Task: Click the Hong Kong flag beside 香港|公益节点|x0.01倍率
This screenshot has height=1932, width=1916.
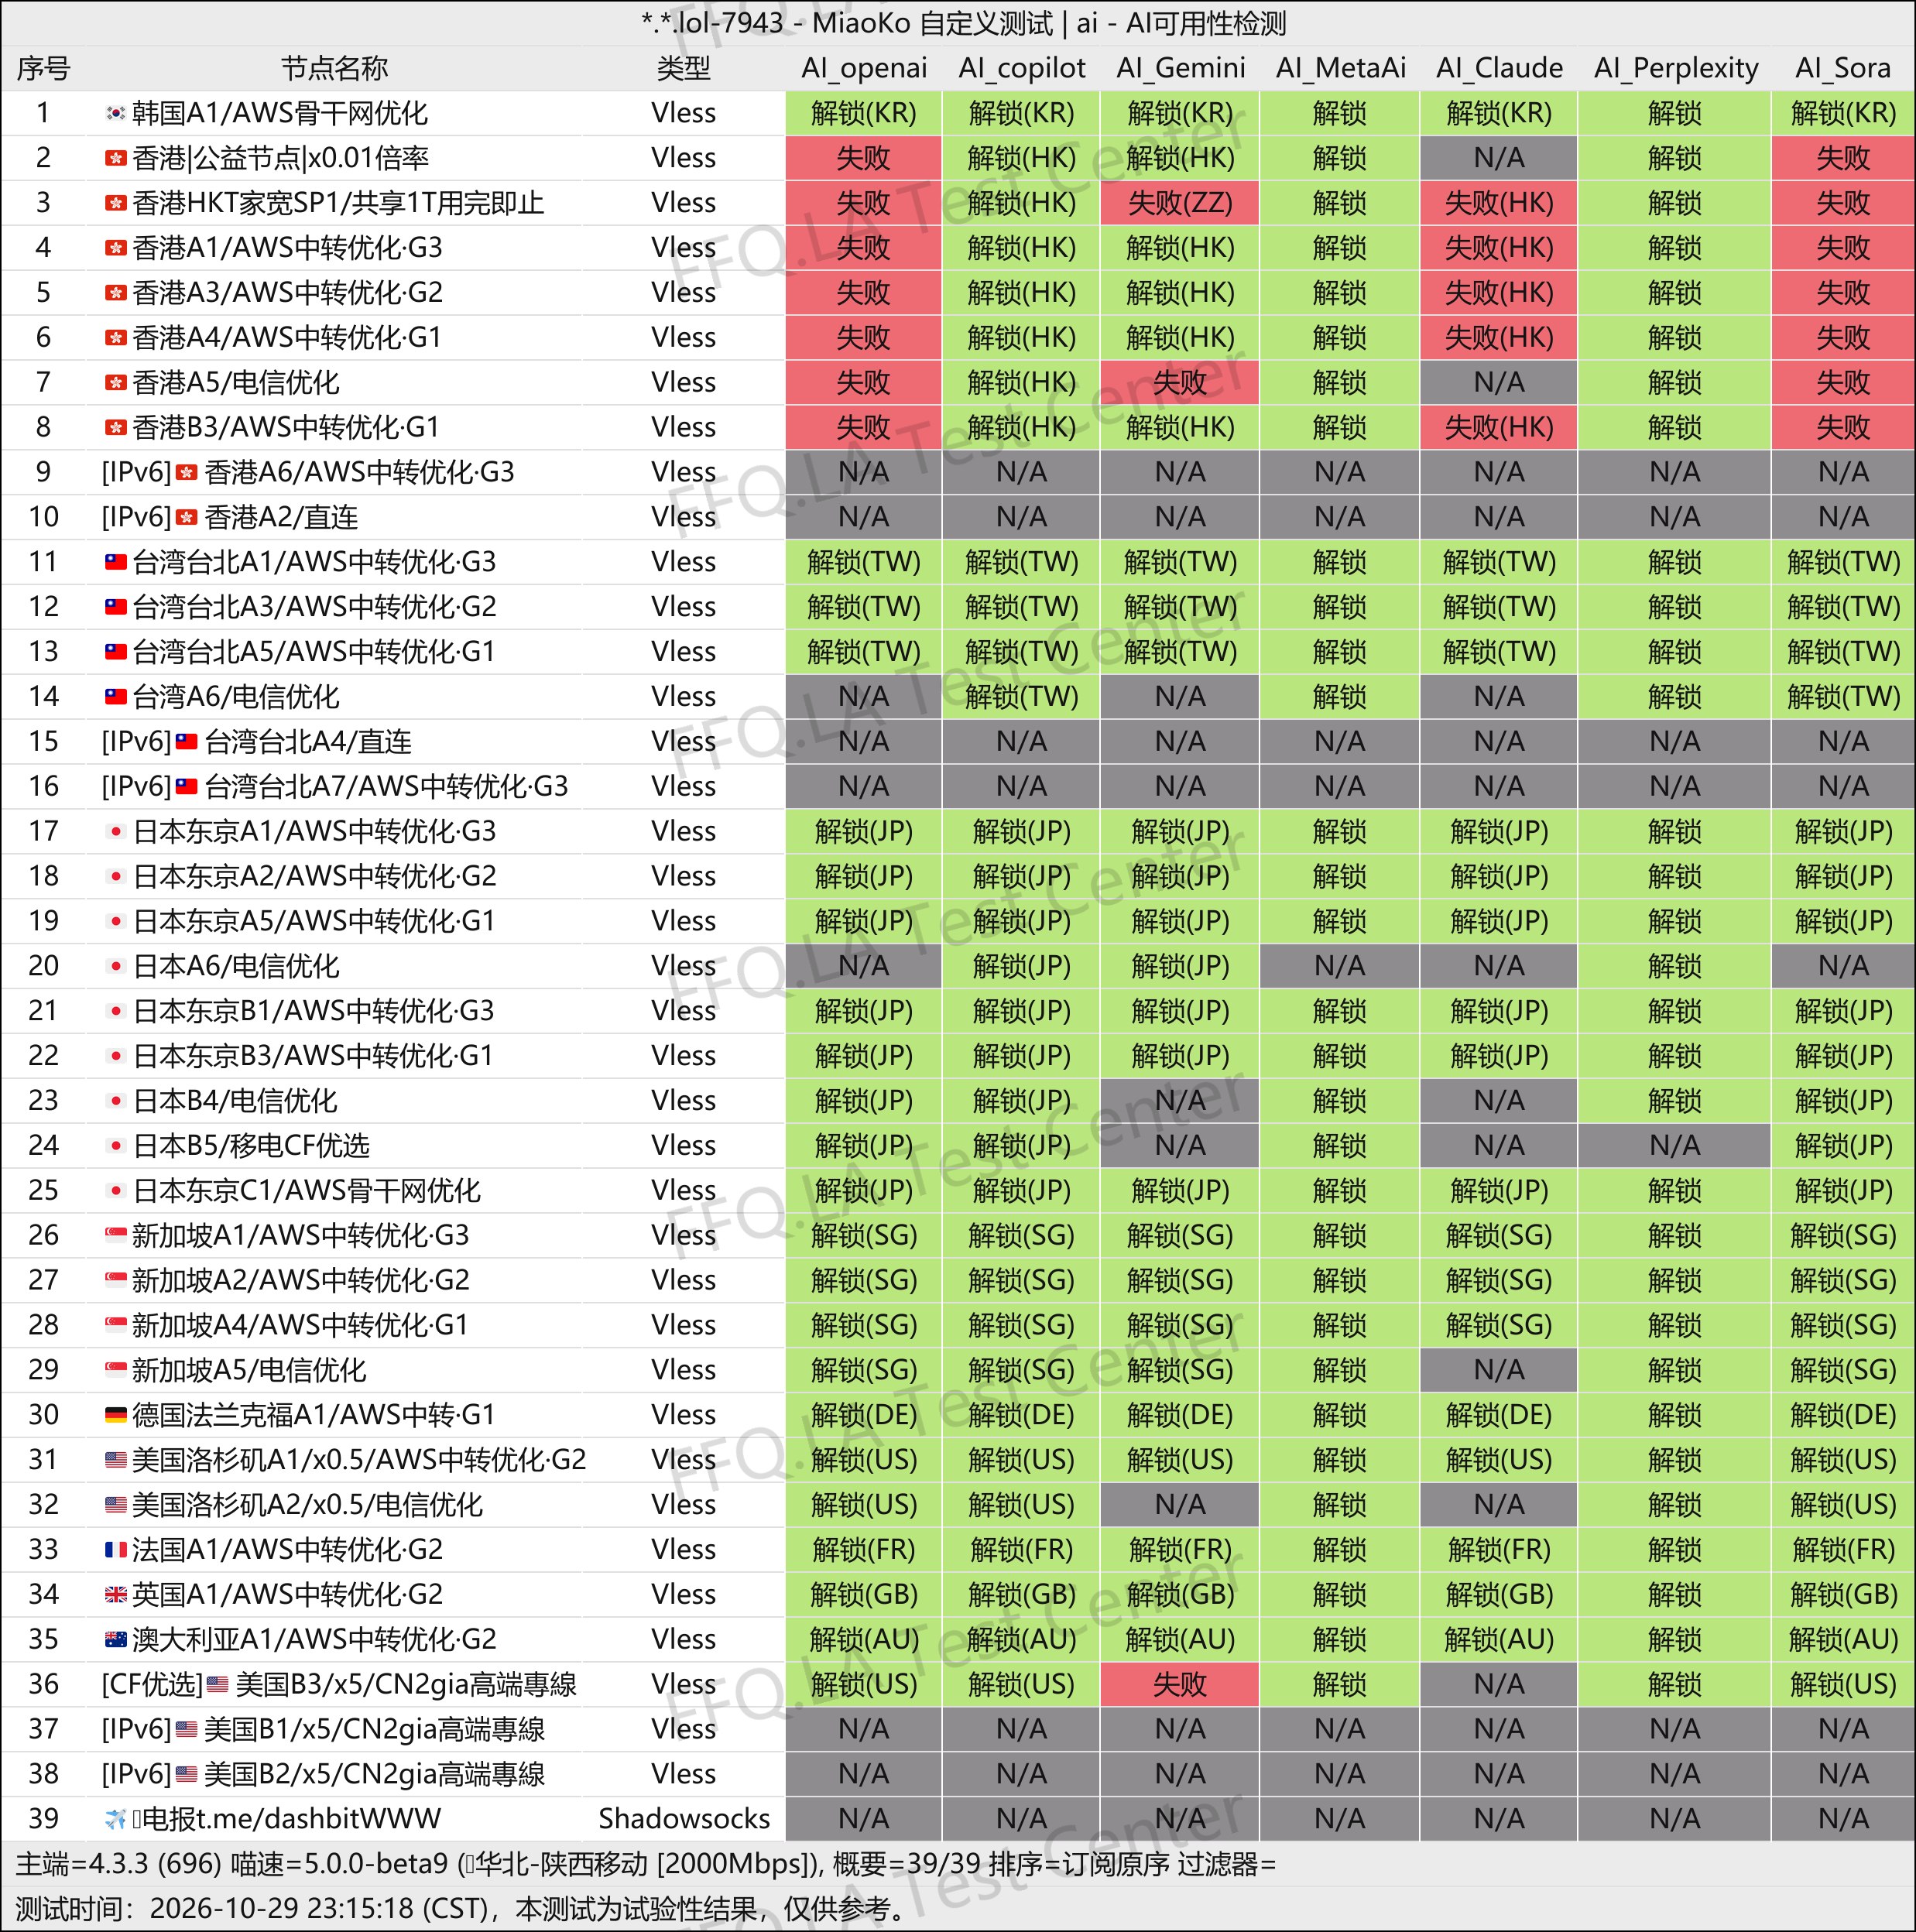Action: pos(116,158)
